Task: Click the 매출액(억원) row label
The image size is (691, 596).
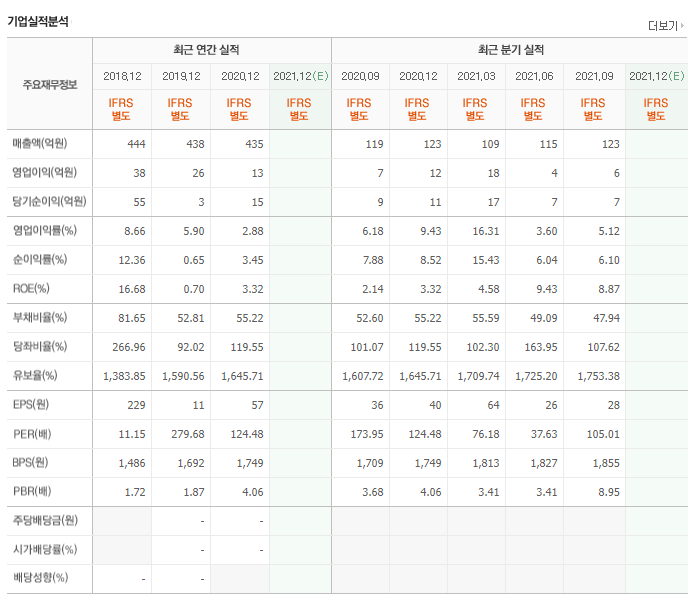Action: [x=40, y=143]
